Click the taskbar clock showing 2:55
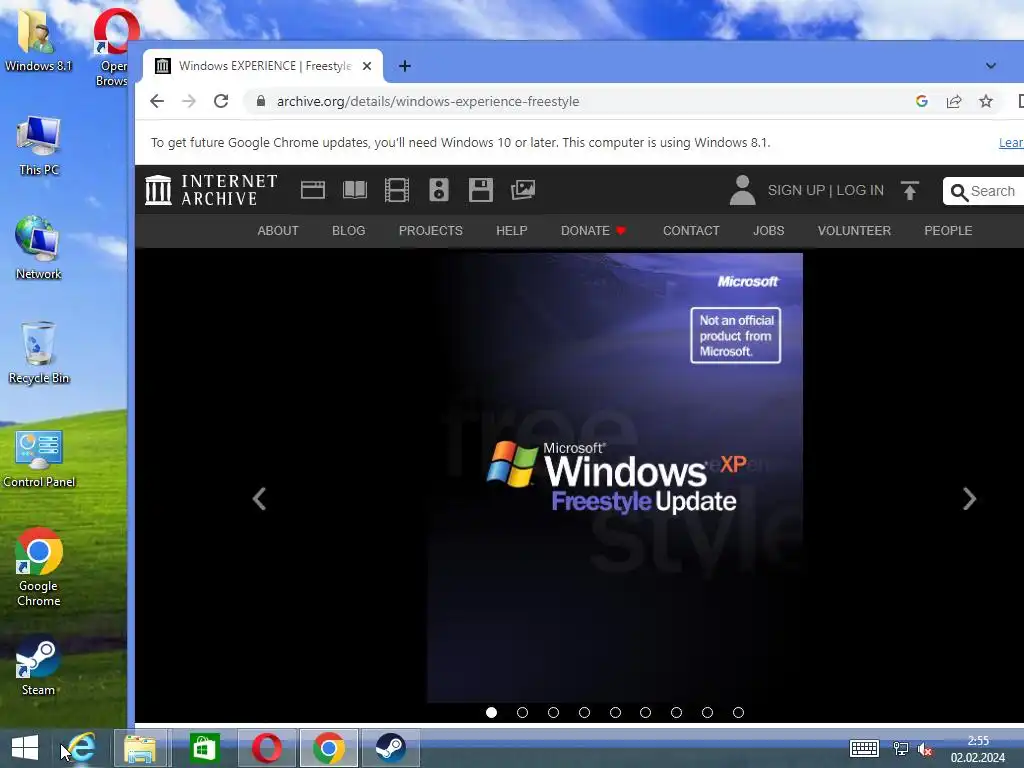 [x=978, y=749]
